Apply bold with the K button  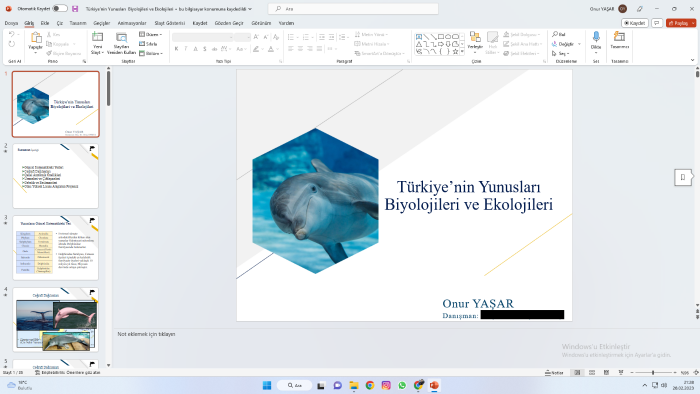176,49
